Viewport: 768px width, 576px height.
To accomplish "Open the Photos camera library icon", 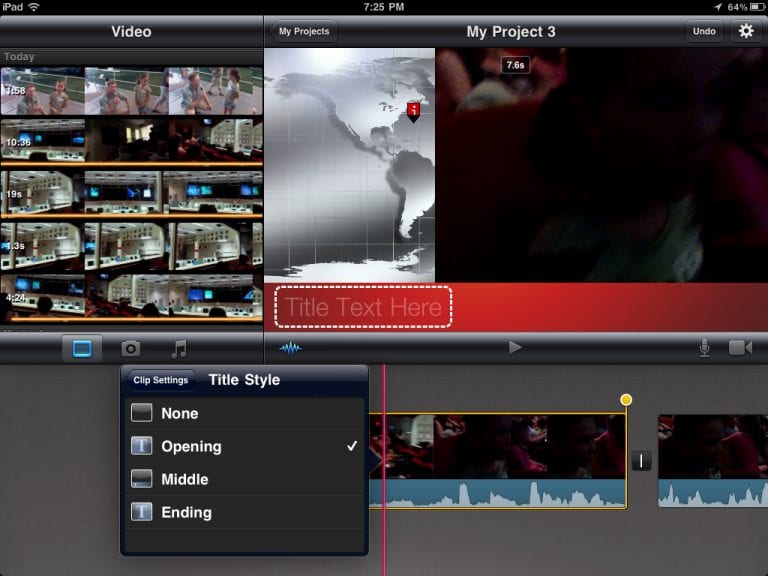I will pyautogui.click(x=130, y=349).
